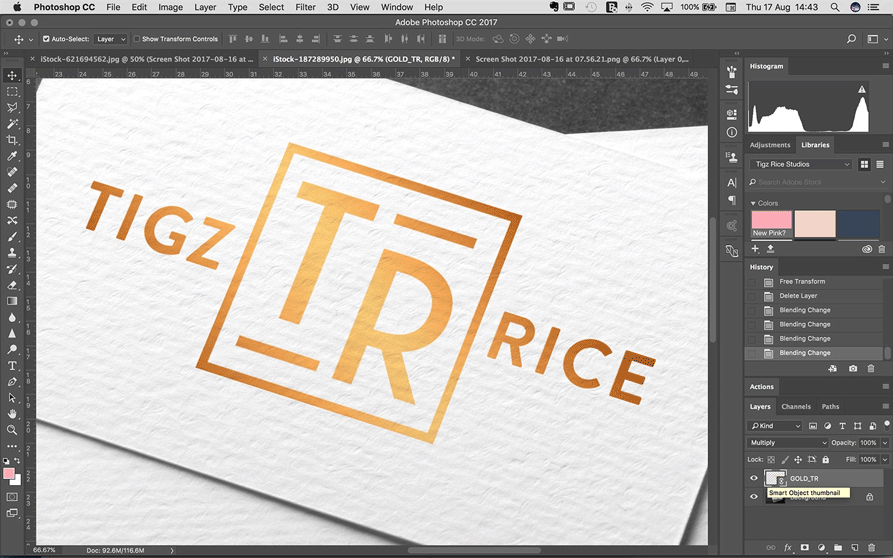Click the pink foreground color swatch
This screenshot has height=558, width=893.
pos(9,474)
